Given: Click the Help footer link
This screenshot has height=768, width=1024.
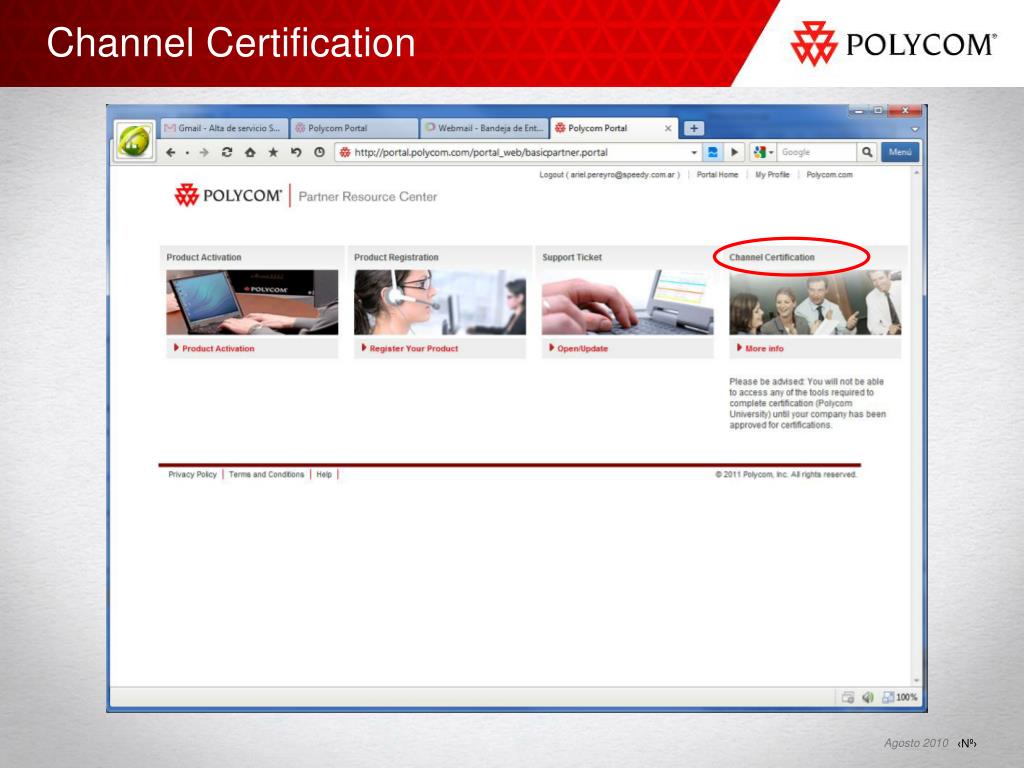Looking at the screenshot, I should point(324,474).
